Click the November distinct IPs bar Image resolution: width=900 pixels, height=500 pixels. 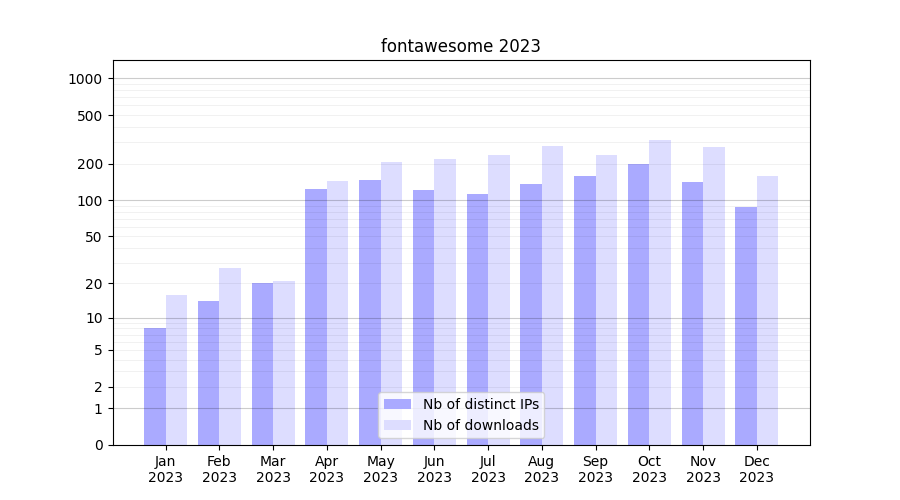click(692, 313)
